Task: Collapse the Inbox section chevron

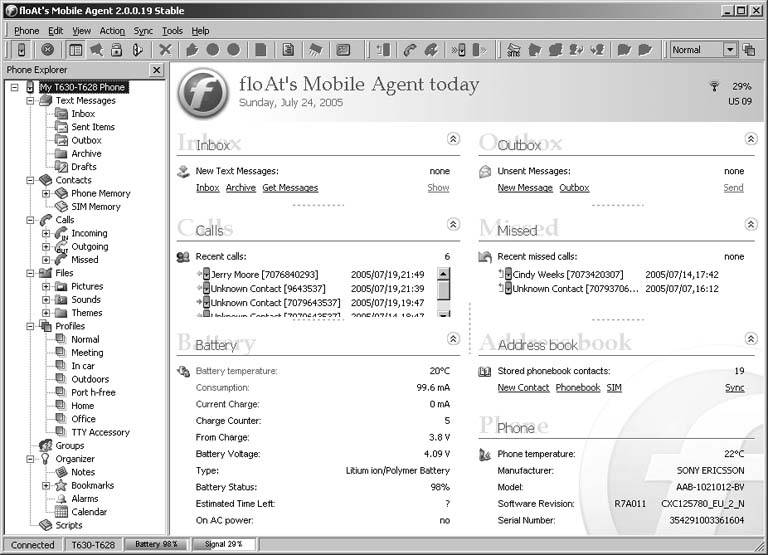Action: pyautogui.click(x=453, y=140)
